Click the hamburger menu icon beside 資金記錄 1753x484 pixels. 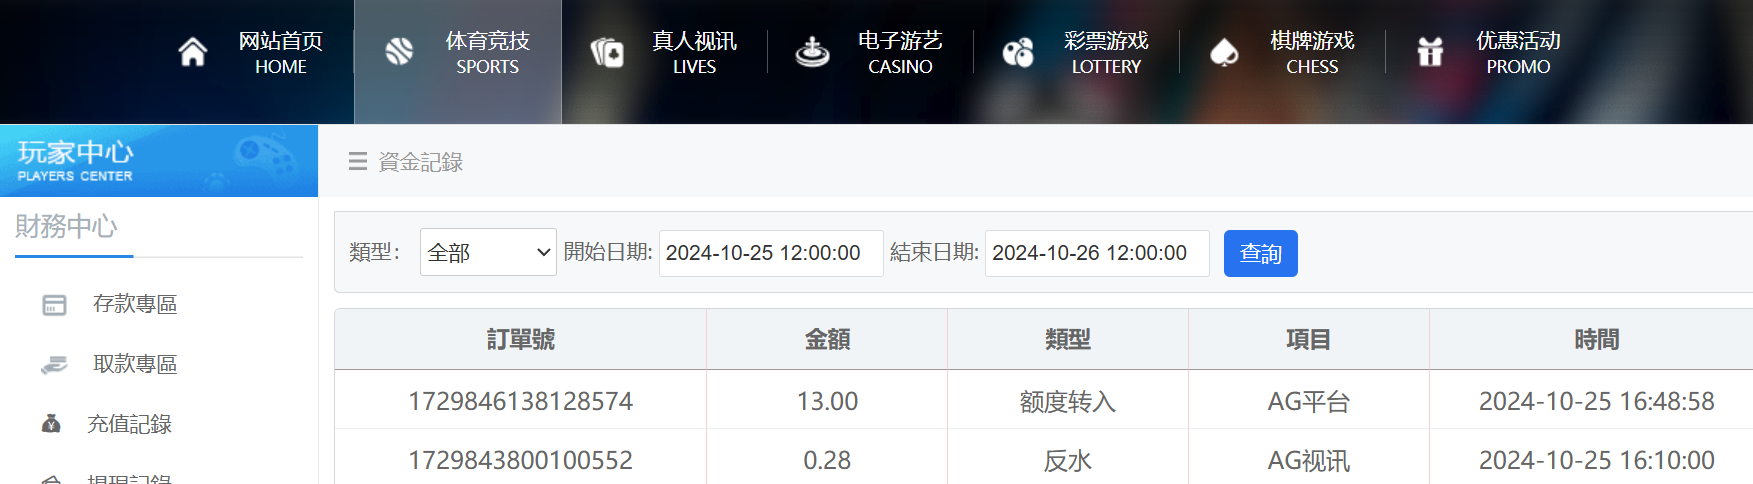tap(357, 161)
